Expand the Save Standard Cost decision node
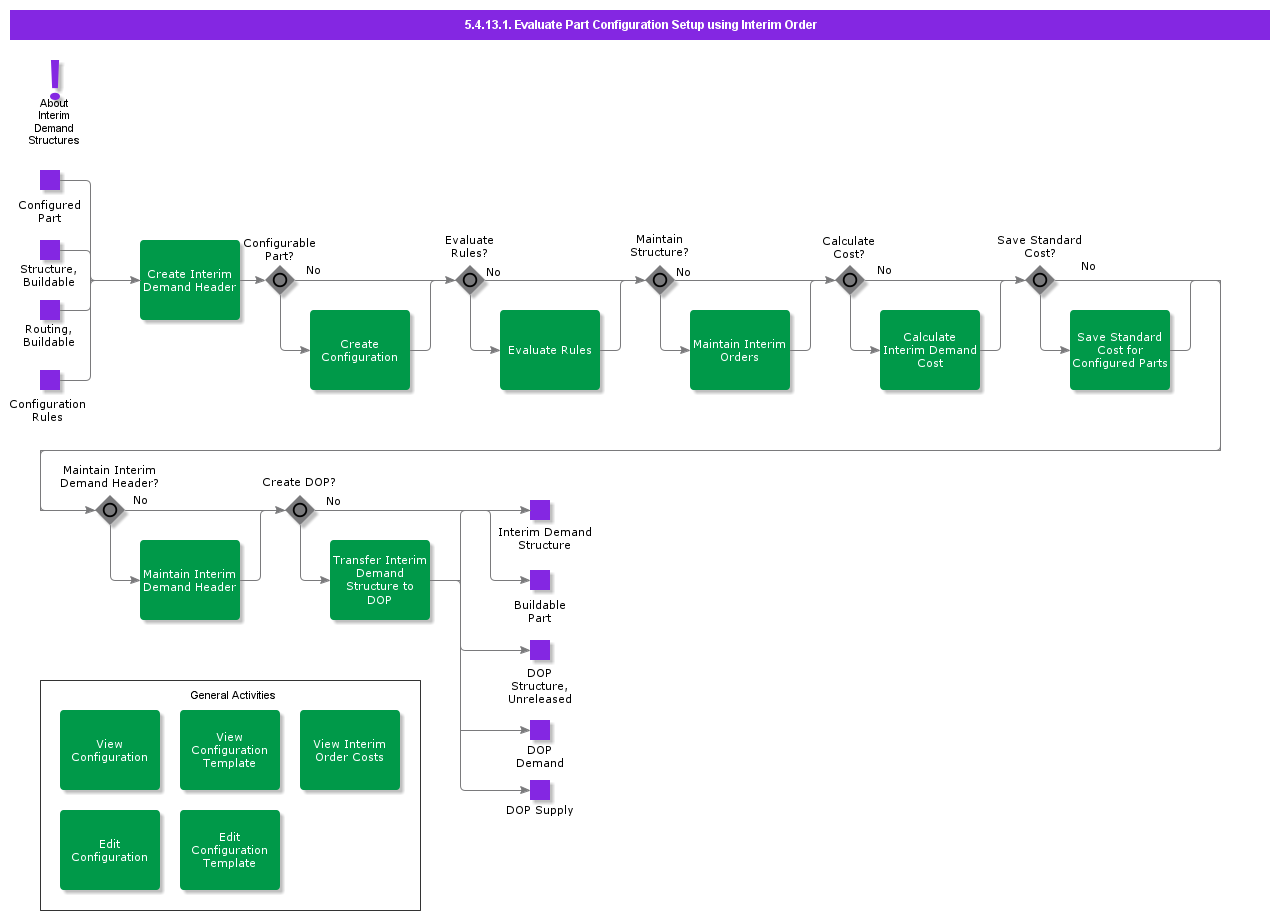This screenshot has height=920, width=1280. coord(1040,281)
